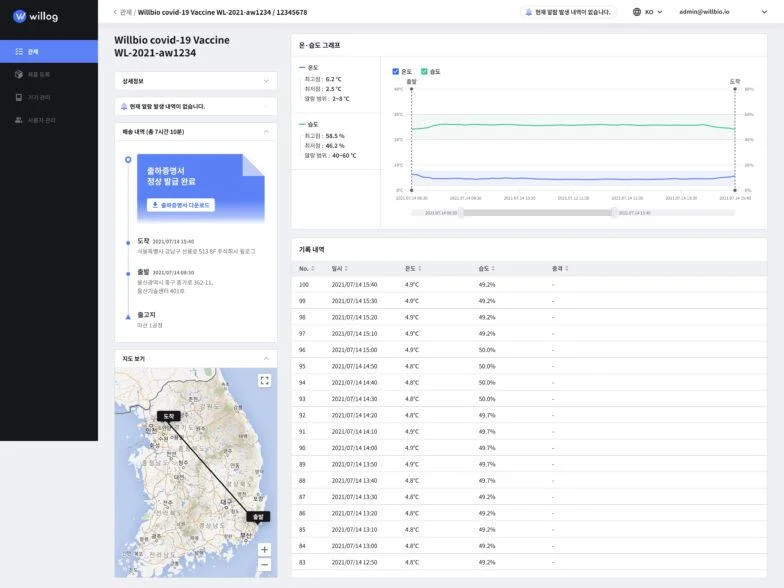This screenshot has height=588, width=784.
Task: Expand the alert history panel chevron
Action: [x=266, y=106]
